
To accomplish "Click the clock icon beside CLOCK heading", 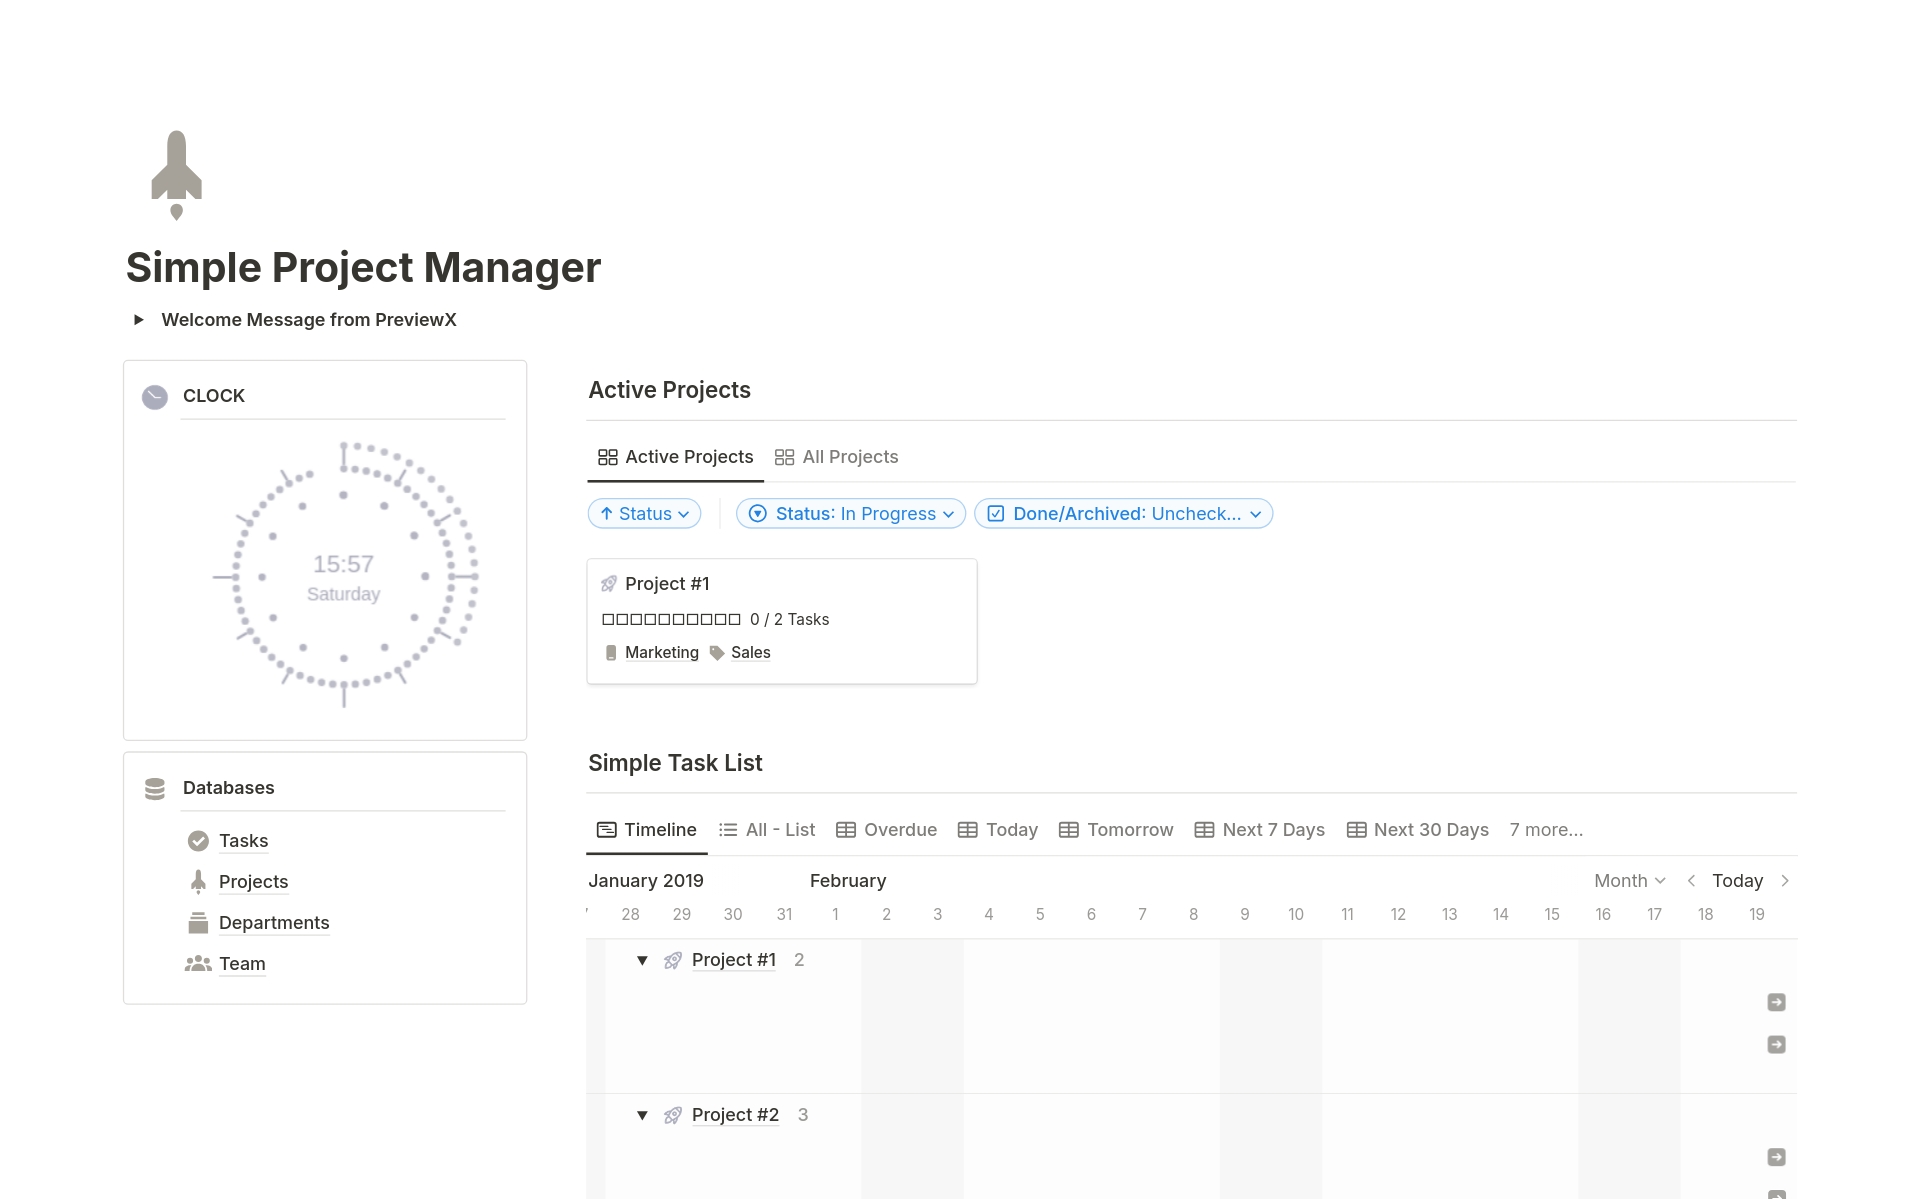I will coord(155,397).
